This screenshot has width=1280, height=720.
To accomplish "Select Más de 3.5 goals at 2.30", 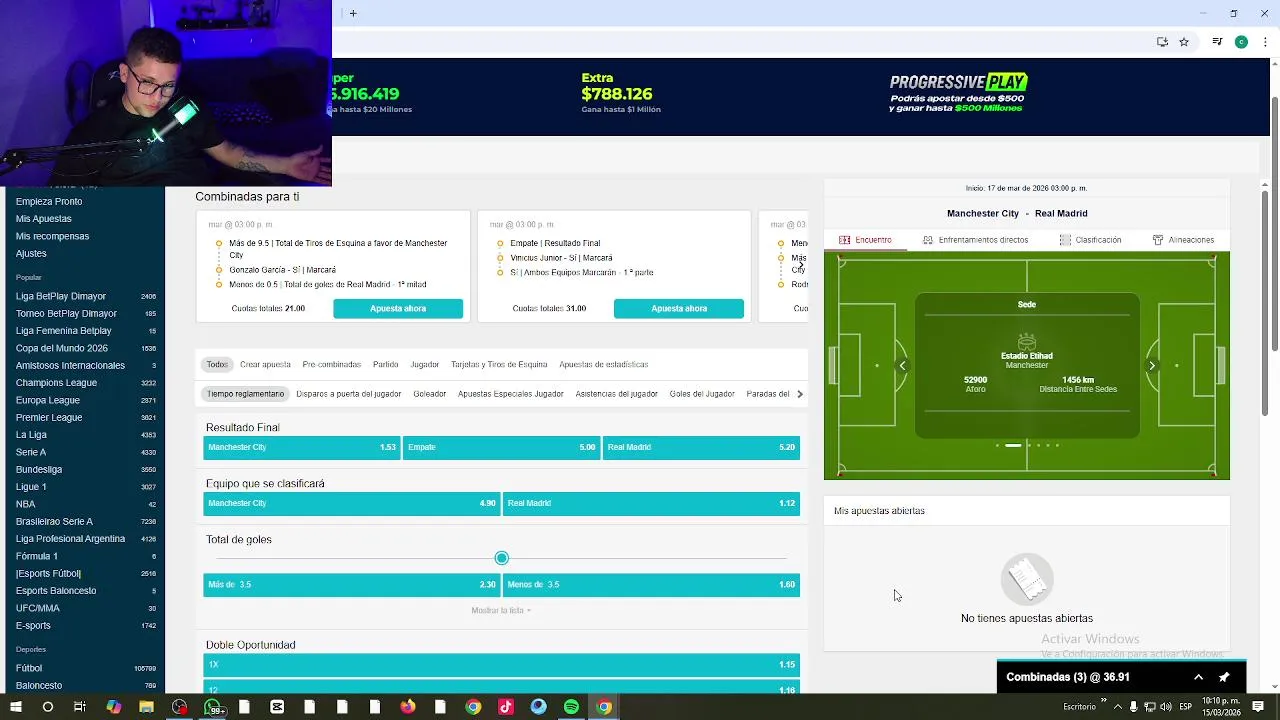I will click(351, 584).
